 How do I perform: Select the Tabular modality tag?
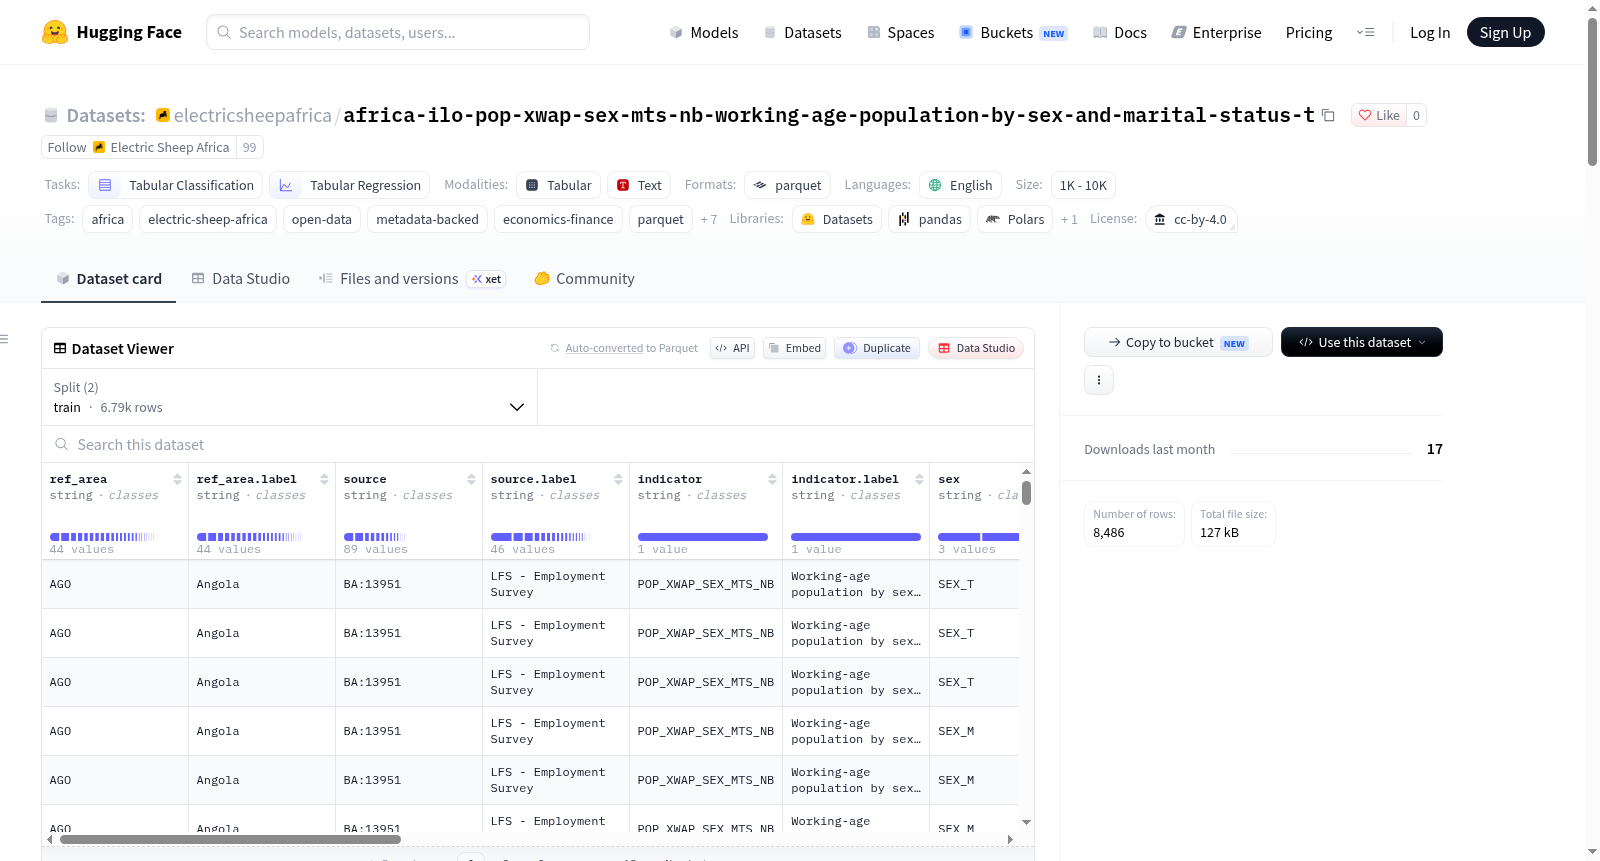pyautogui.click(x=559, y=185)
